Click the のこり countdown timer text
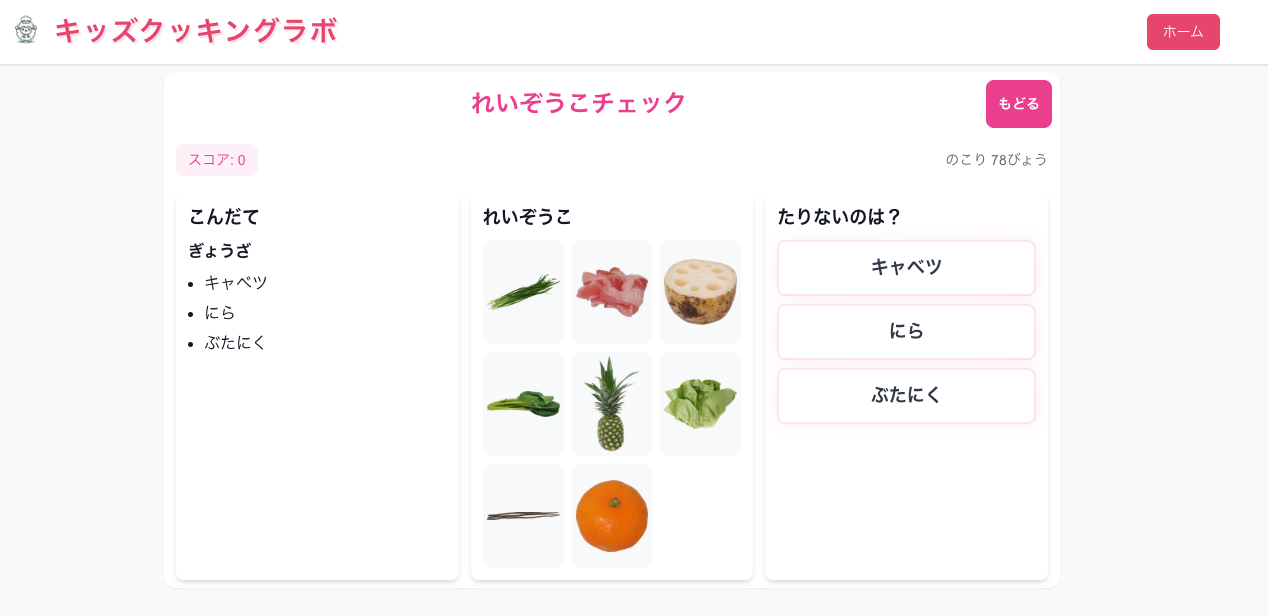 point(996,160)
